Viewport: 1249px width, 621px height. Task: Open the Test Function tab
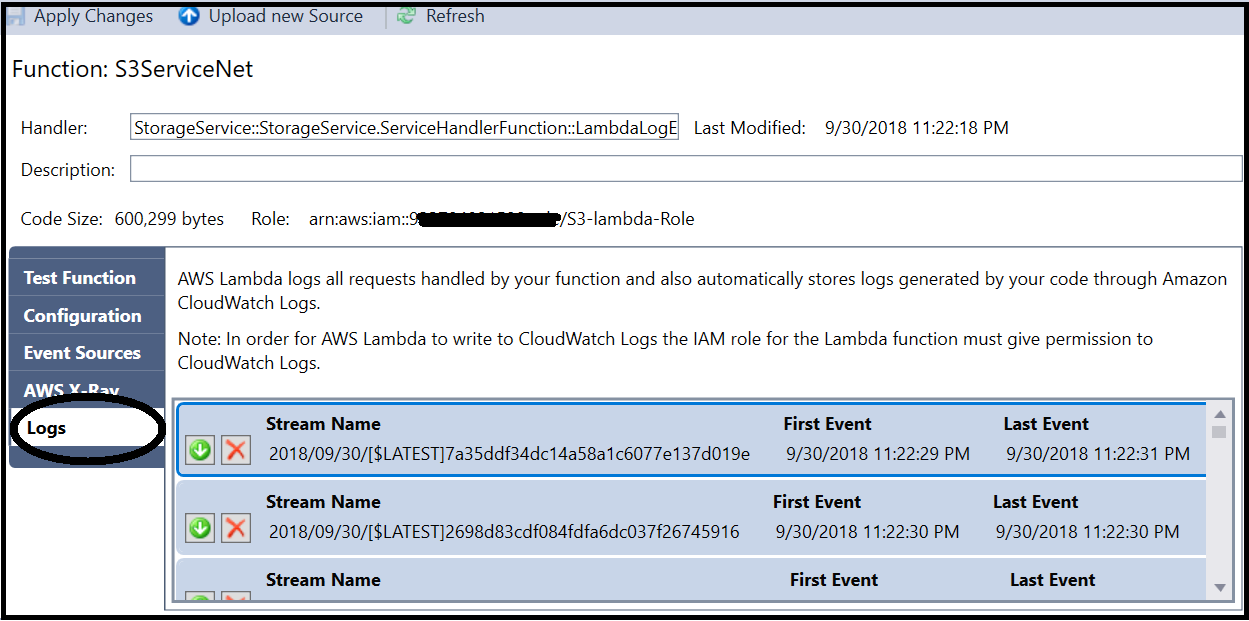pyautogui.click(x=80, y=278)
